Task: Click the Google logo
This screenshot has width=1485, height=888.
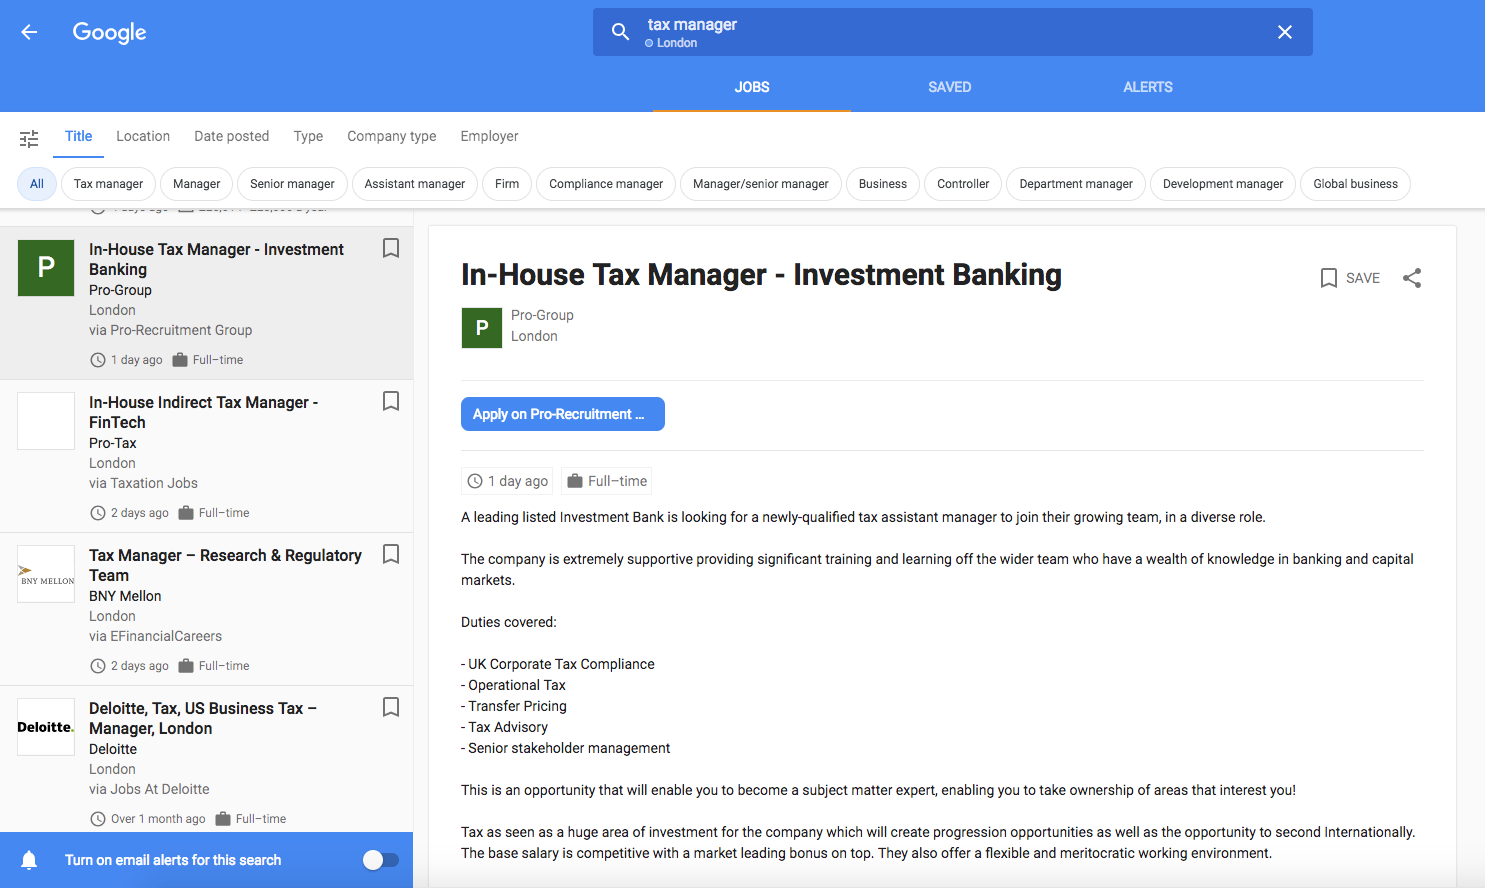Action: coord(109,33)
